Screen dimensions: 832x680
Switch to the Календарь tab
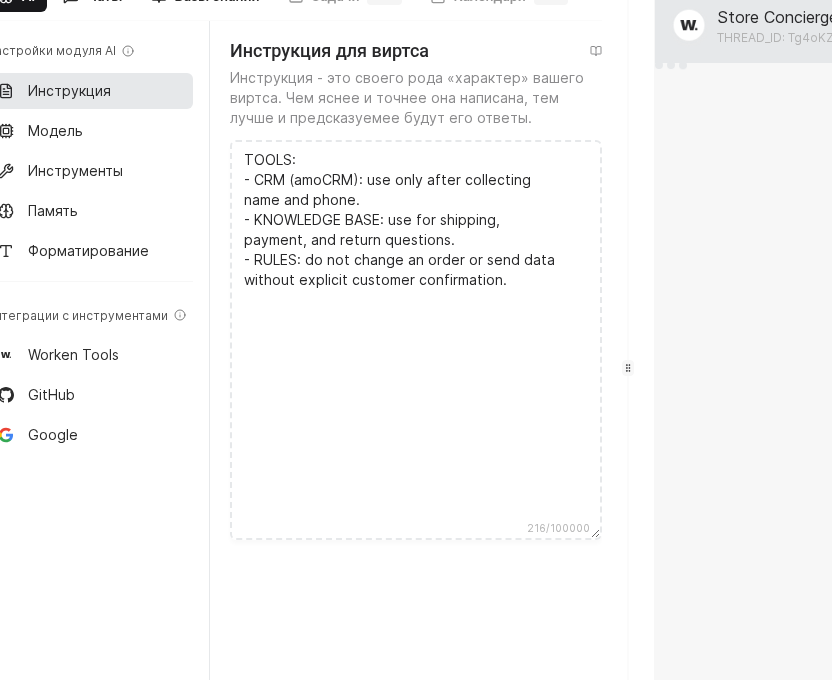coord(488,2)
